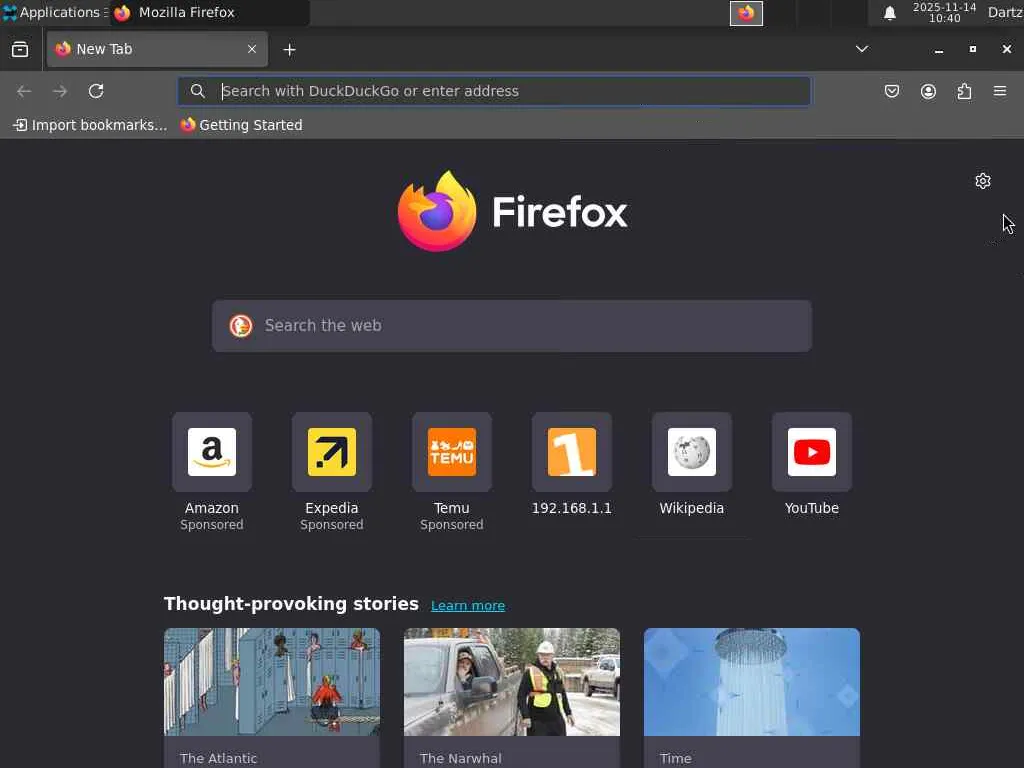
Task: Click the date and time clock
Action: pos(944,12)
